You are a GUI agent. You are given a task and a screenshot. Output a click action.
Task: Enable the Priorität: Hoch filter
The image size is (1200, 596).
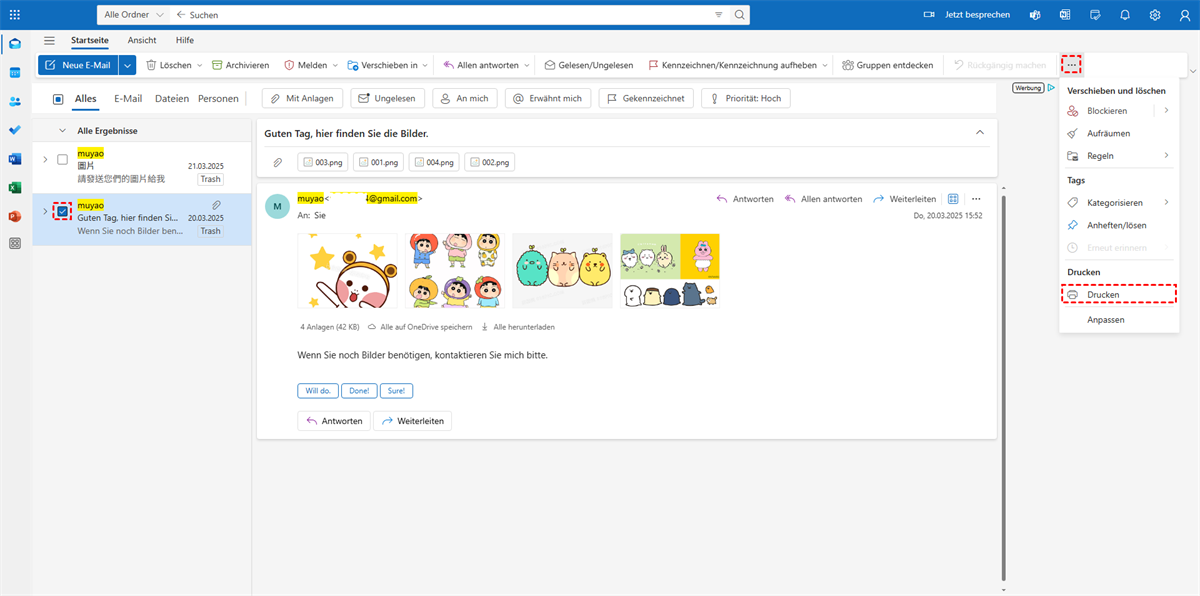click(746, 99)
